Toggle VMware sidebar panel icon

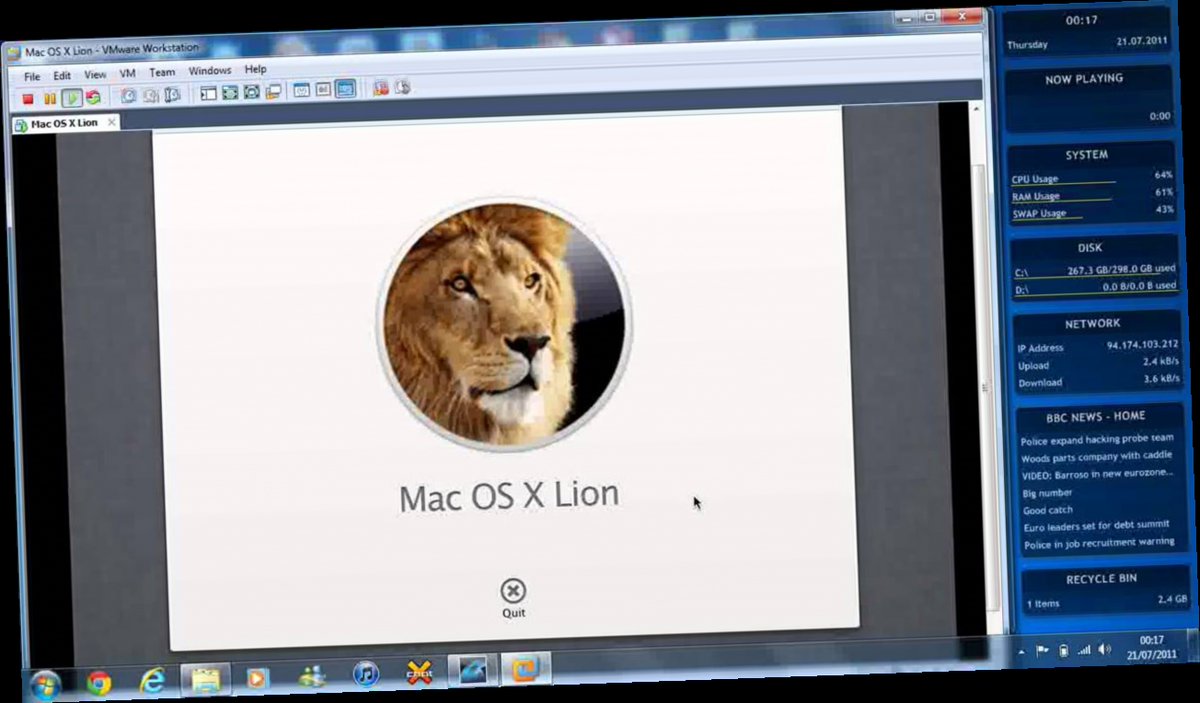coord(208,94)
